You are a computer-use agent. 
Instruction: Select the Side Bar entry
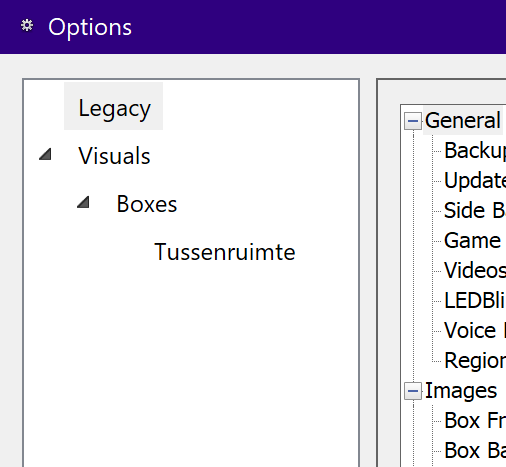[475, 211]
